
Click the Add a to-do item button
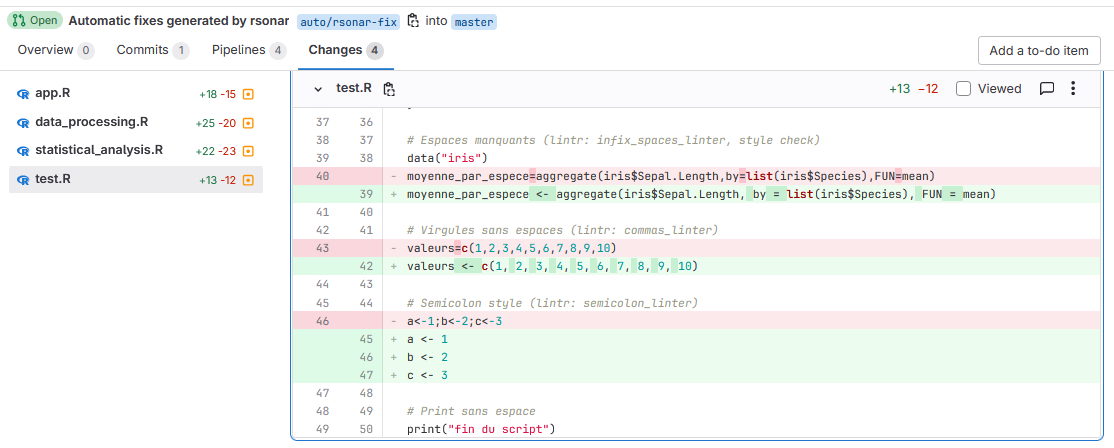[x=1039, y=50]
